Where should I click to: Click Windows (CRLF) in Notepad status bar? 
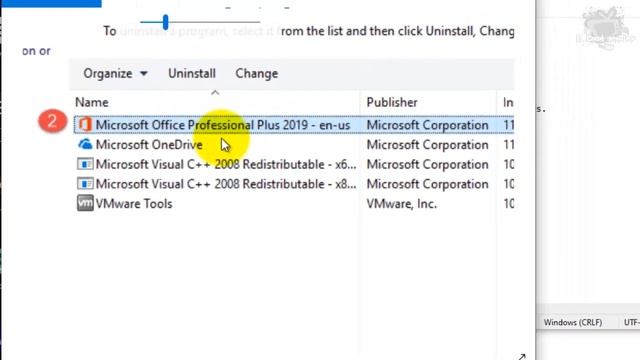point(573,322)
